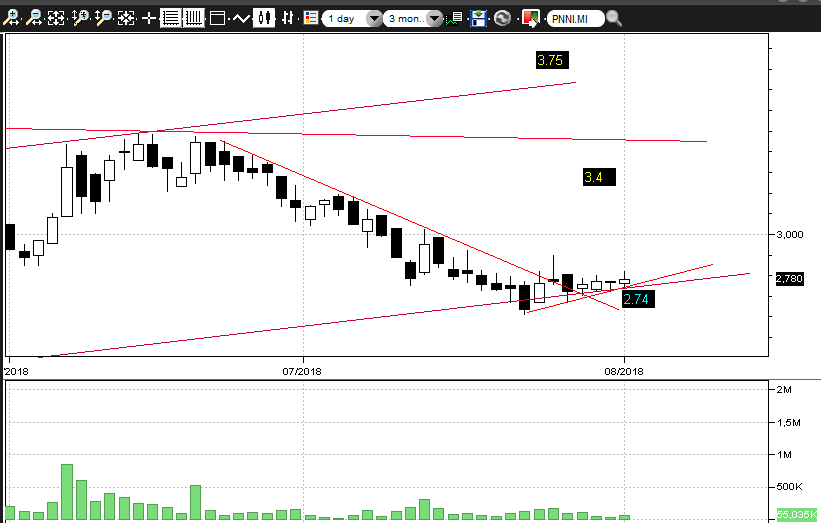Toggle horizontal grid lines
This screenshot has height=523, width=821.
coord(170,18)
